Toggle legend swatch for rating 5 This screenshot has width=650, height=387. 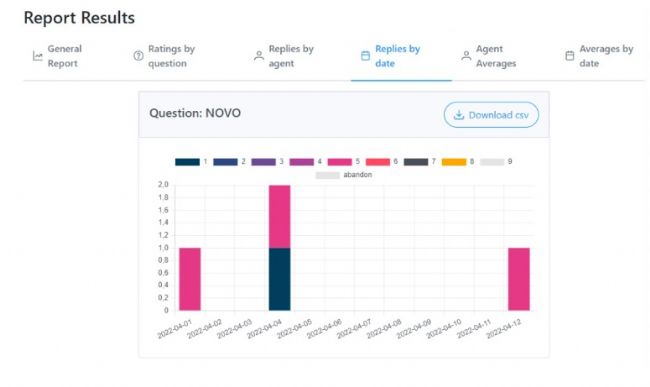[340, 162]
